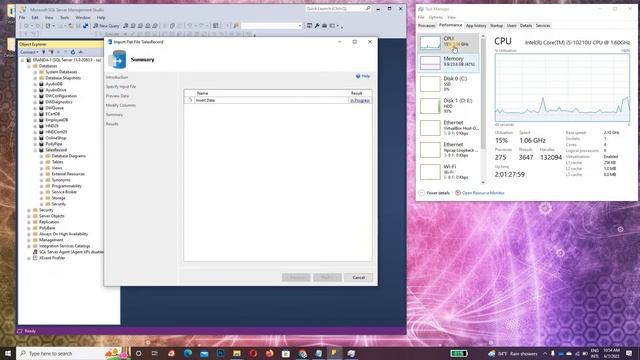Image resolution: width=640 pixels, height=360 pixels.
Task: Open Firefox from the taskbar
Action: (x=269, y=353)
